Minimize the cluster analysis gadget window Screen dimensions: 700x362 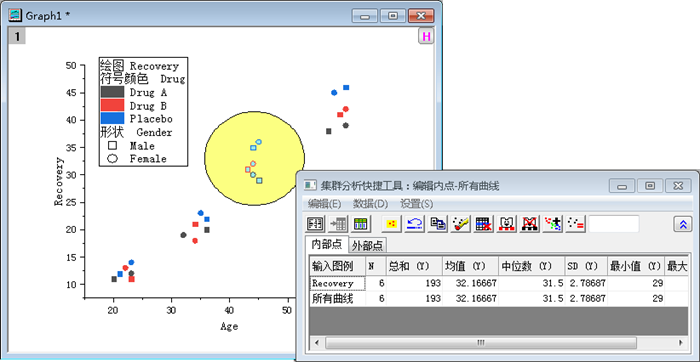coord(622,186)
